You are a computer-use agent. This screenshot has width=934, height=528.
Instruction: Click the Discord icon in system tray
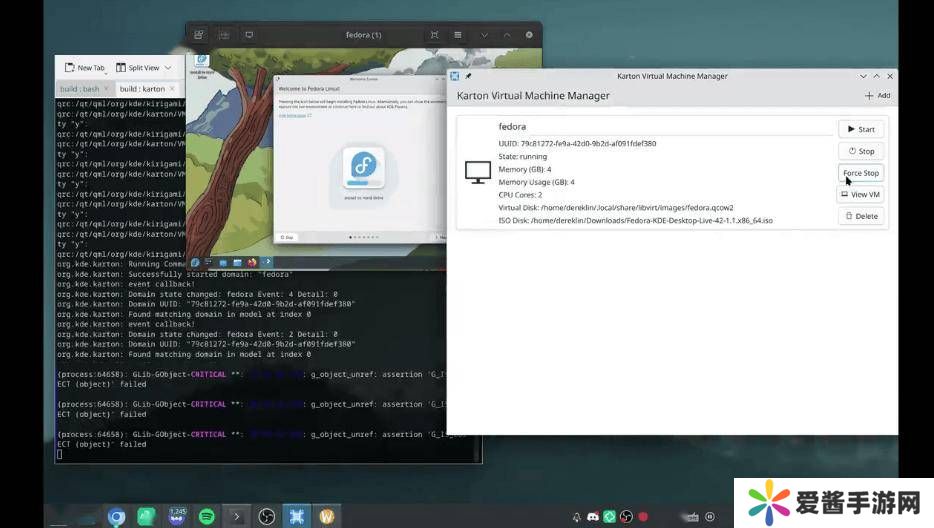[x=593, y=516]
